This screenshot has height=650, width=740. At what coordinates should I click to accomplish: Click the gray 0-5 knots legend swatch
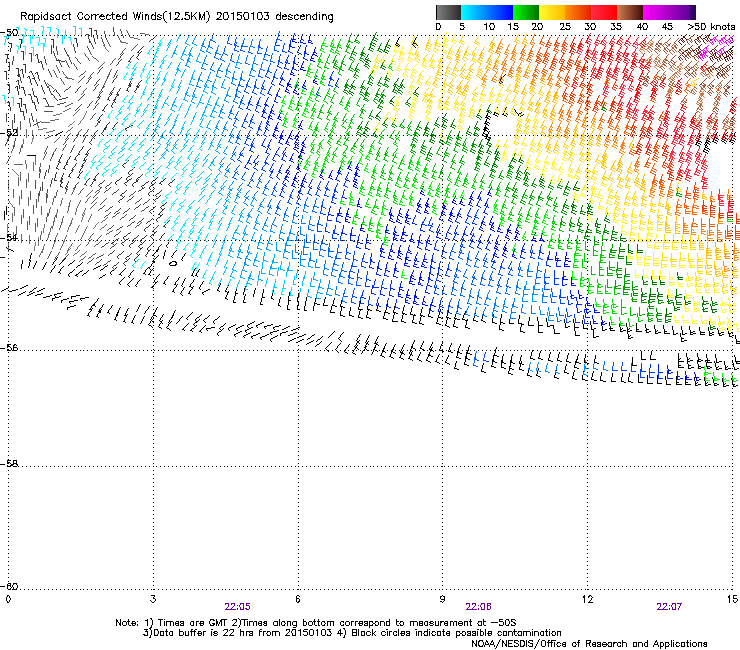448,12
